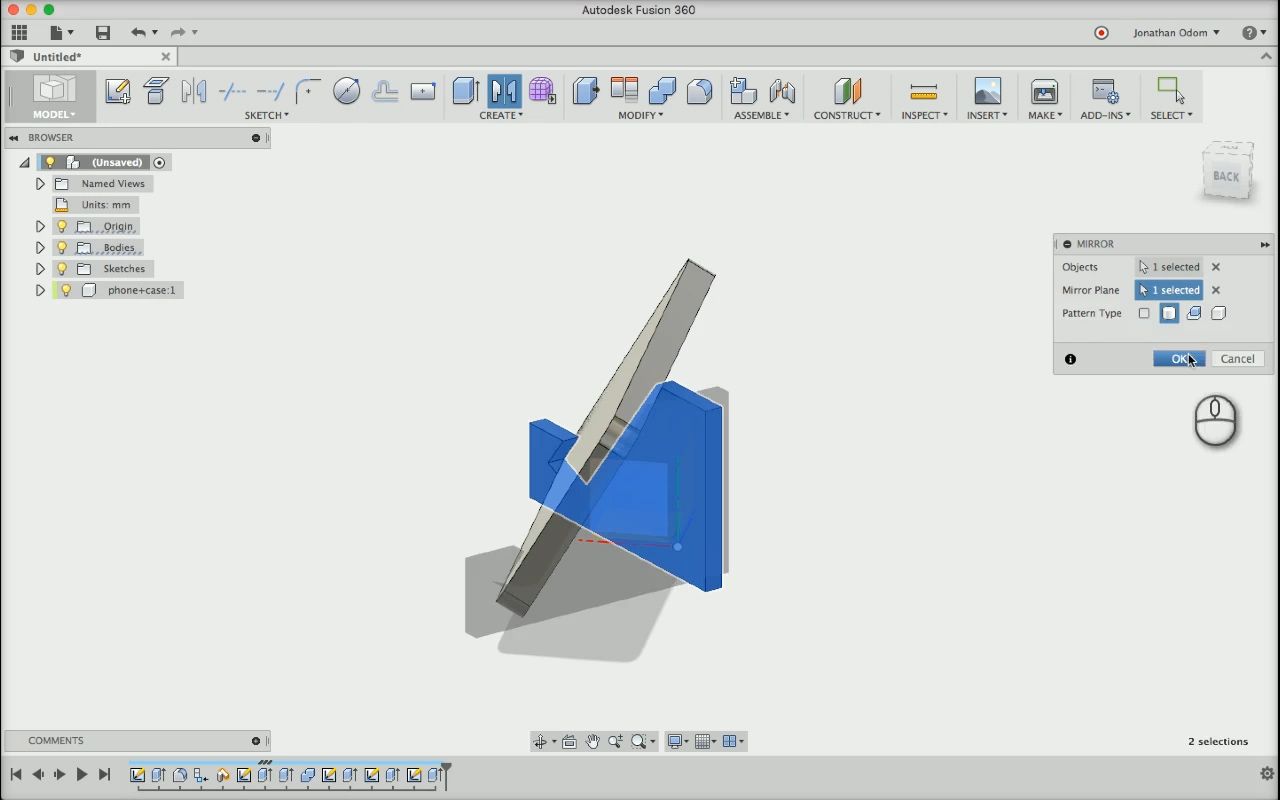Open timeline settings gear

tap(1267, 774)
